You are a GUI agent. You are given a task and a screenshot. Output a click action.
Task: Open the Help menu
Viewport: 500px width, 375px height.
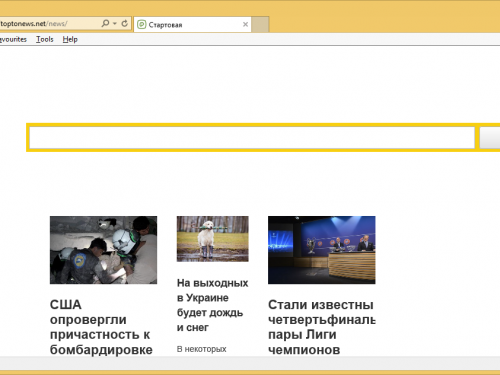pyautogui.click(x=70, y=39)
